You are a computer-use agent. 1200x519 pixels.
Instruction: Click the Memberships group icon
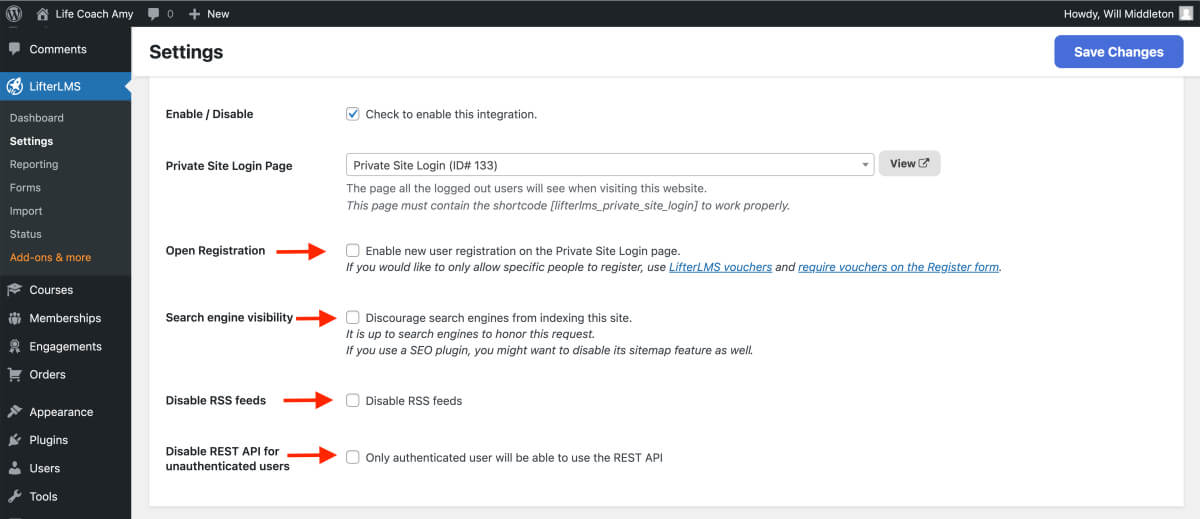[x=14, y=318]
